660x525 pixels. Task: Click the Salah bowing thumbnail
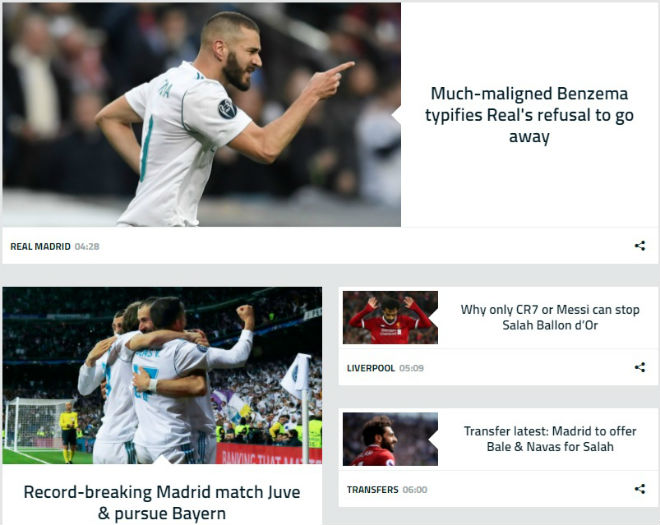click(x=390, y=317)
